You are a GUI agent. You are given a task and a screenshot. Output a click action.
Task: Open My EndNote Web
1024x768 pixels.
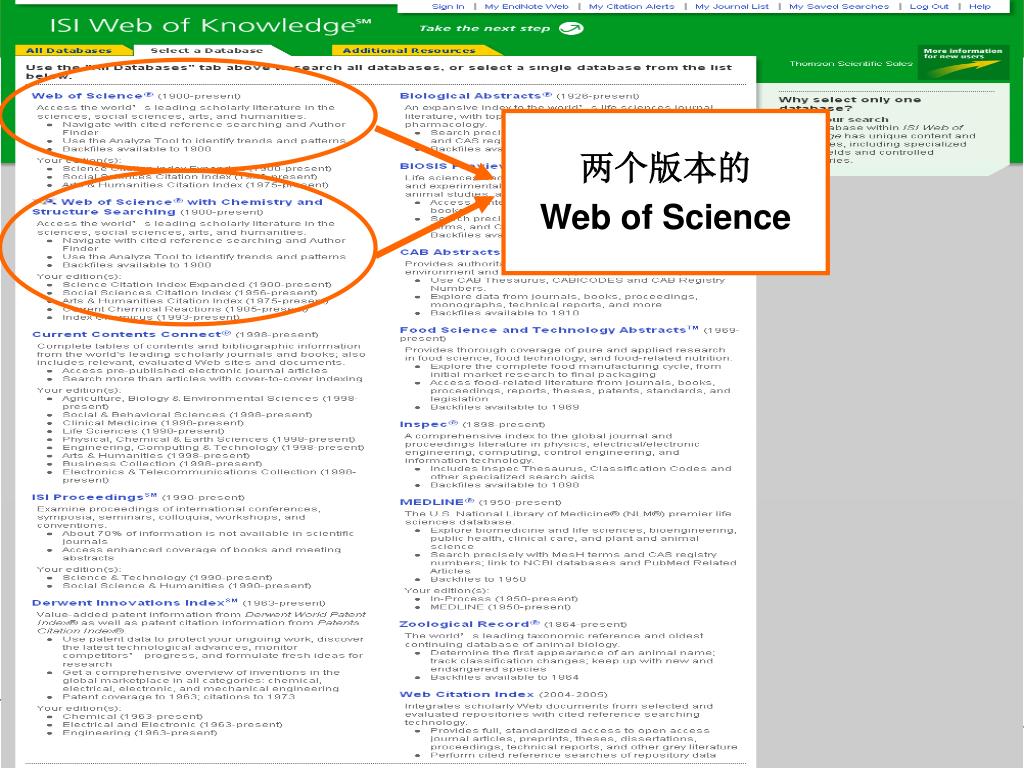pyautogui.click(x=526, y=7)
